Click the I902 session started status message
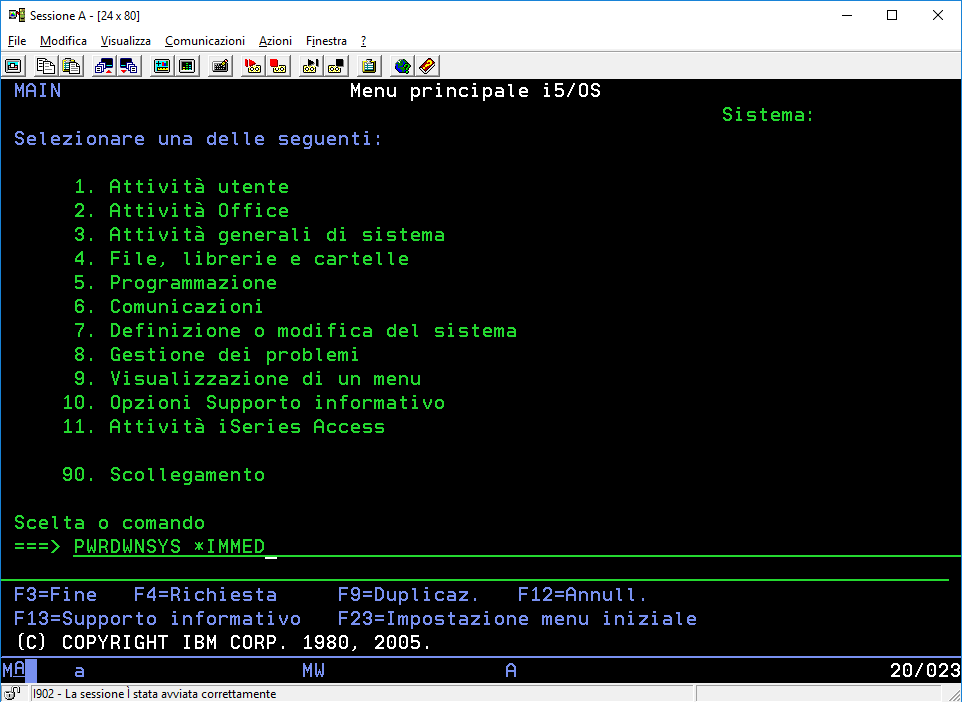Image resolution: width=963 pixels, height=702 pixels. coord(154,694)
